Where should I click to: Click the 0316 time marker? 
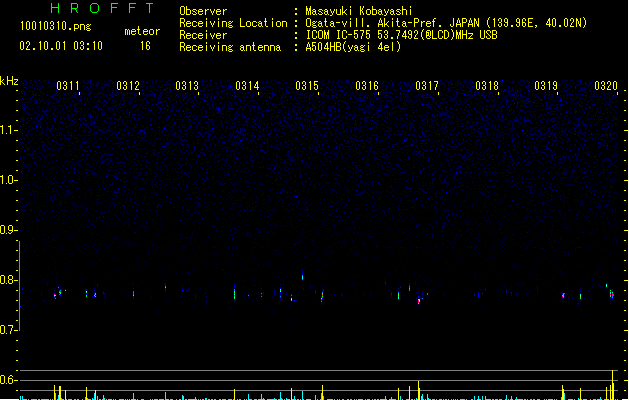point(367,86)
